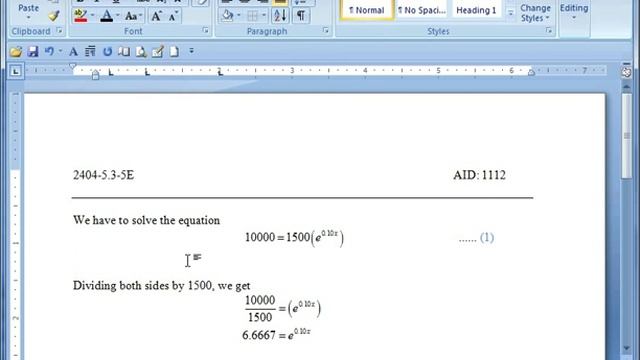Click the checkmark pencil icon in quick access toolbar

pyautogui.click(x=158, y=51)
